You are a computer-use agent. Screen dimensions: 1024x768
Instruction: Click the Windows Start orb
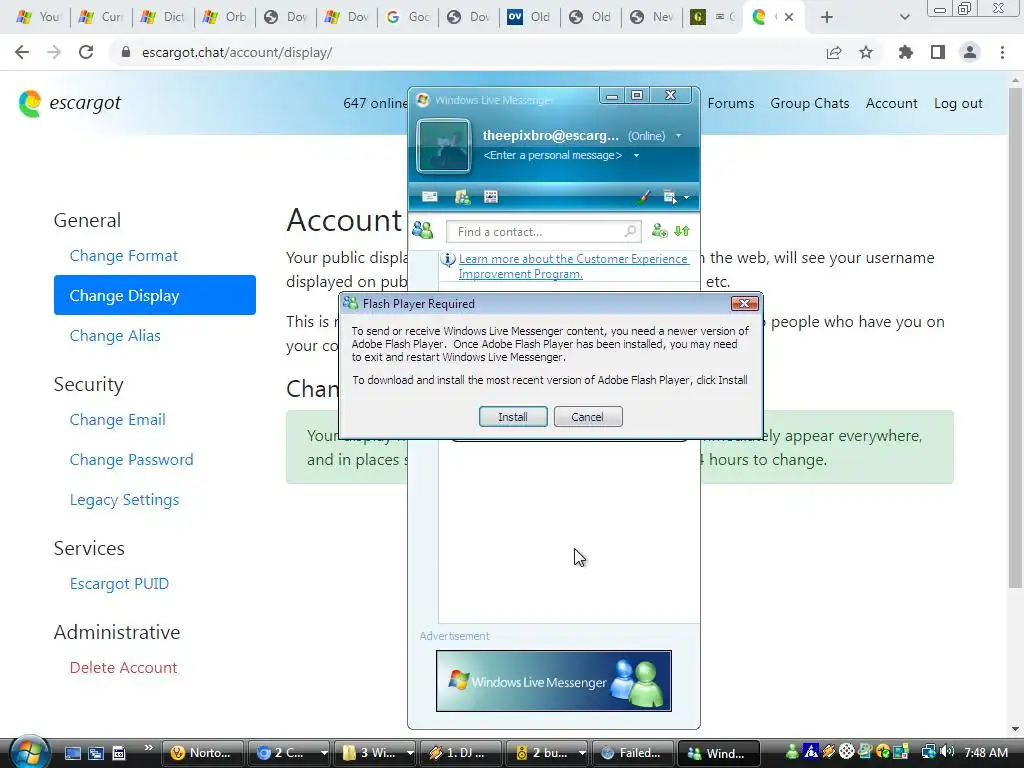(x=29, y=752)
